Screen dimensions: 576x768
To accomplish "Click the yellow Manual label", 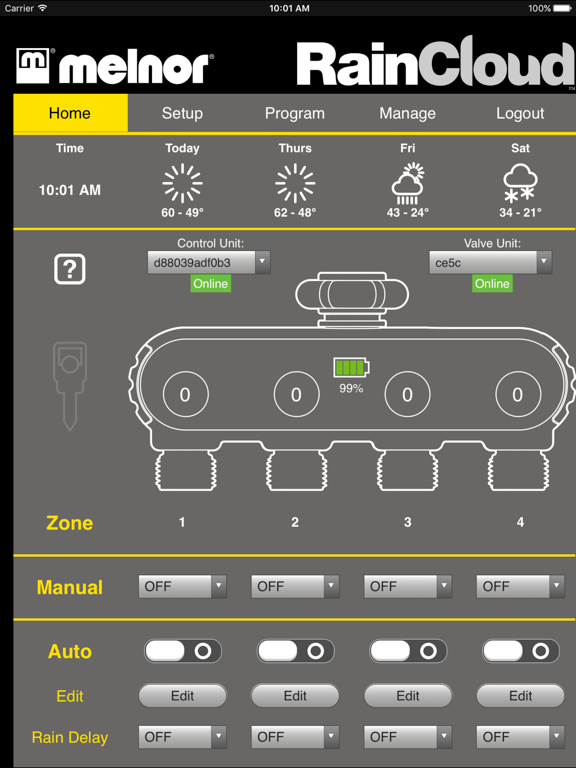I will point(70,587).
